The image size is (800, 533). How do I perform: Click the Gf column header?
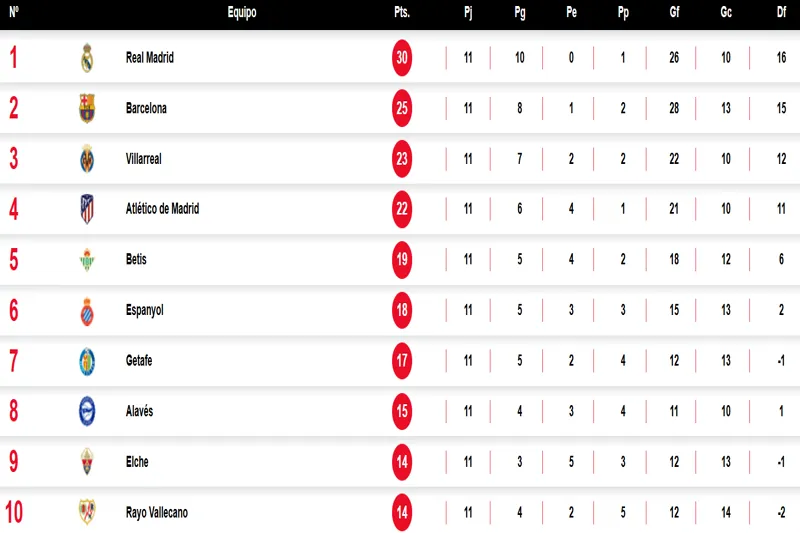(674, 13)
